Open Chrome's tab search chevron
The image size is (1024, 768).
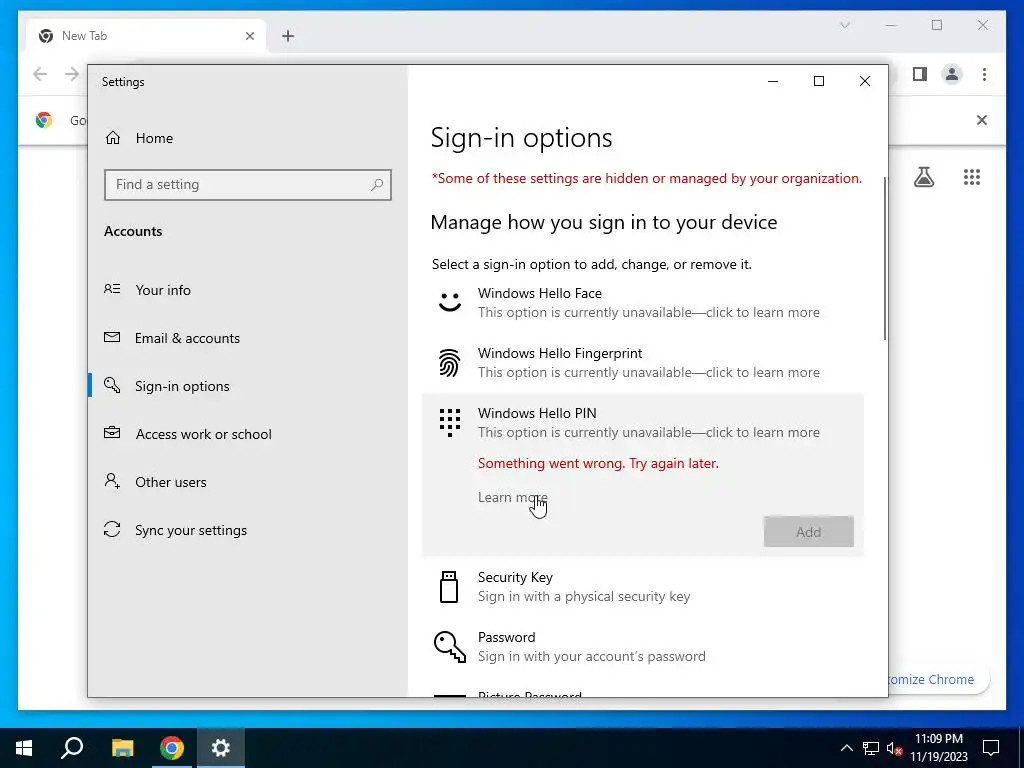pyautogui.click(x=844, y=25)
